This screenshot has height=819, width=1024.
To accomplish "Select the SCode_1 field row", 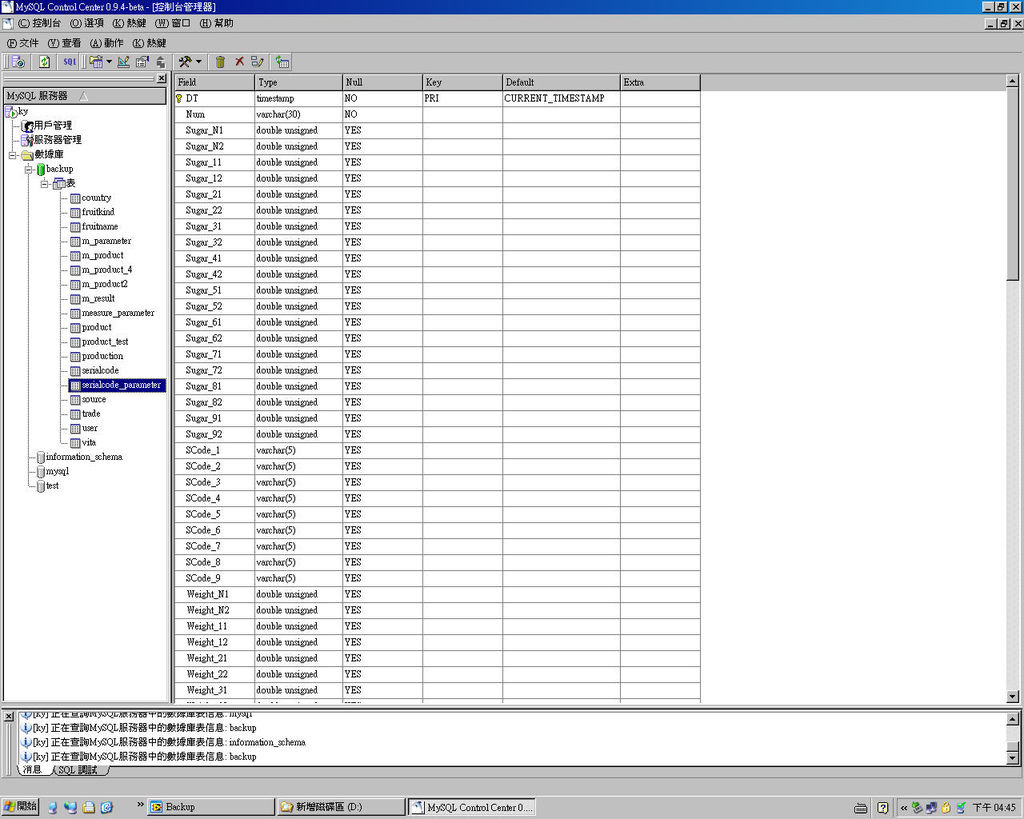I will tap(437, 451).
